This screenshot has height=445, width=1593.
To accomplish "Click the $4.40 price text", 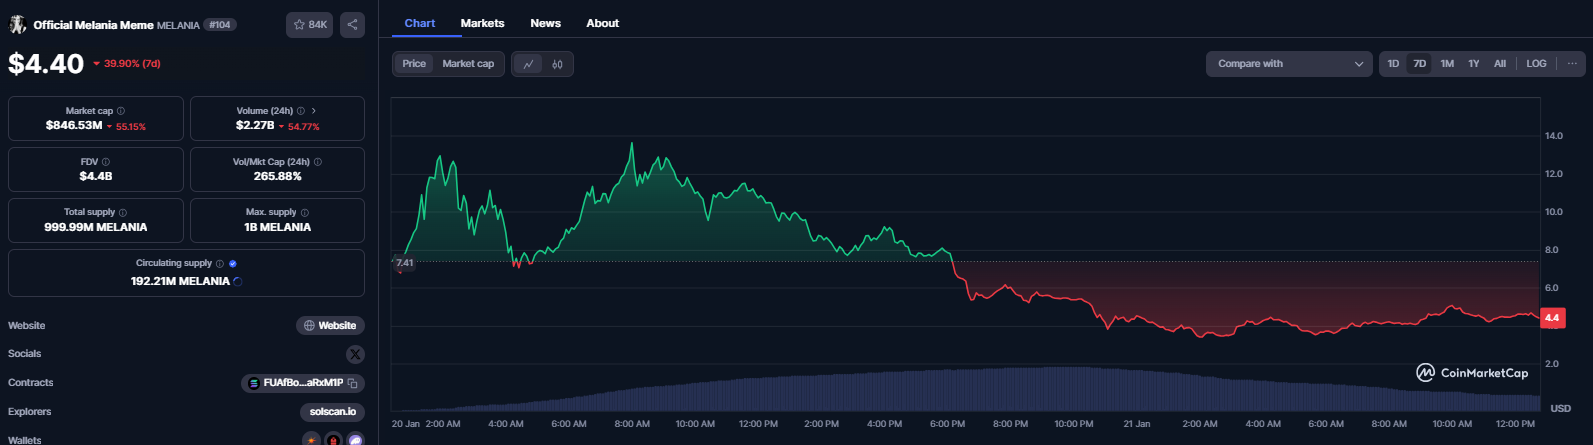I will point(46,64).
